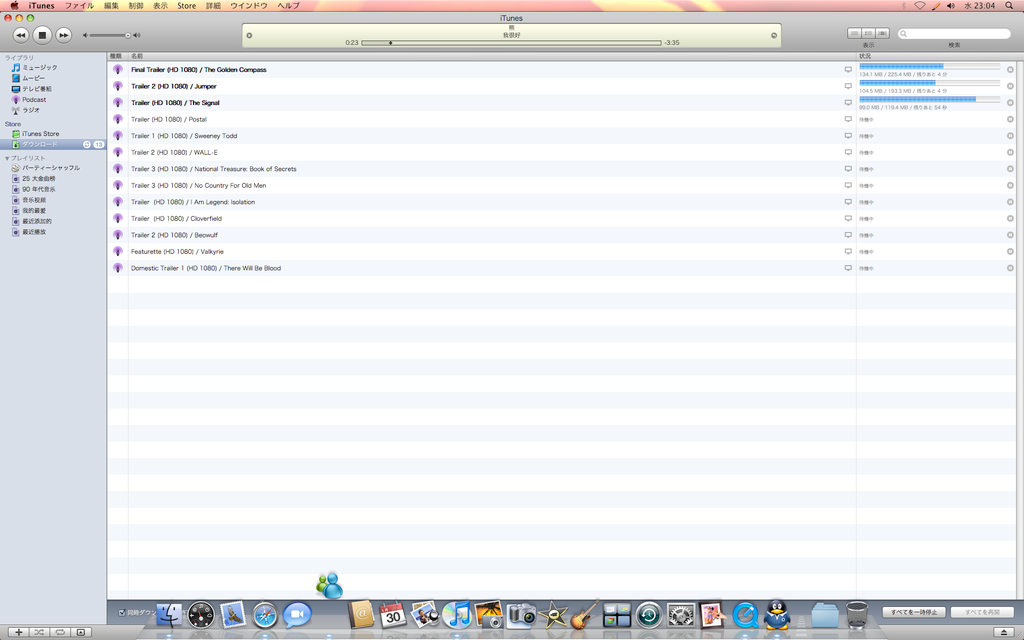The width and height of the screenshot is (1024, 640).
Task: Click the playback progress bar of the song
Action: [x=511, y=43]
